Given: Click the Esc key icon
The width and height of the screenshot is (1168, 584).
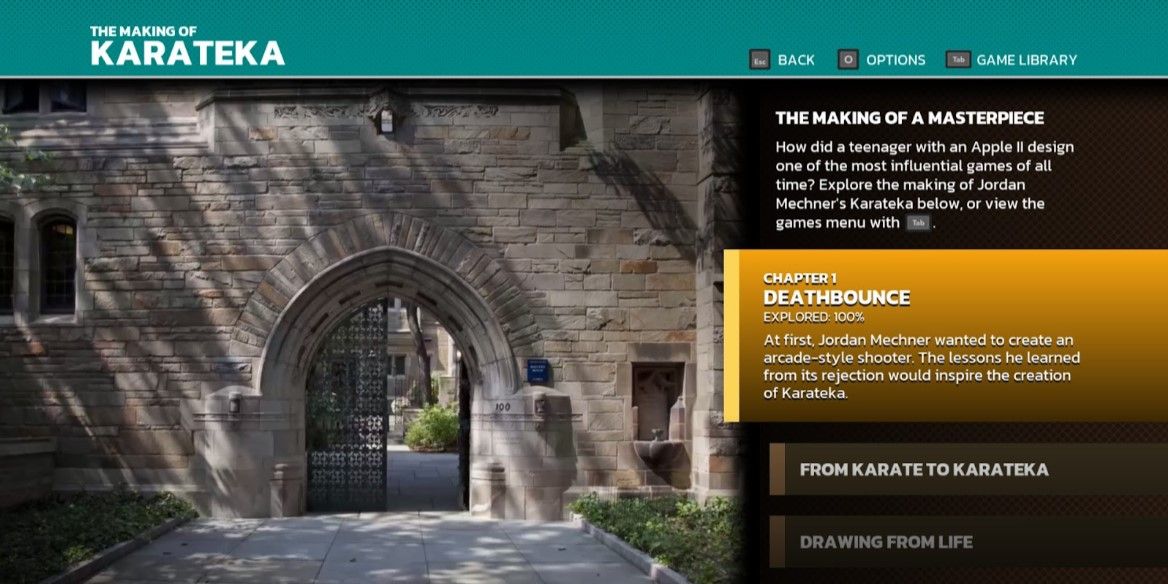Looking at the screenshot, I should point(759,60).
